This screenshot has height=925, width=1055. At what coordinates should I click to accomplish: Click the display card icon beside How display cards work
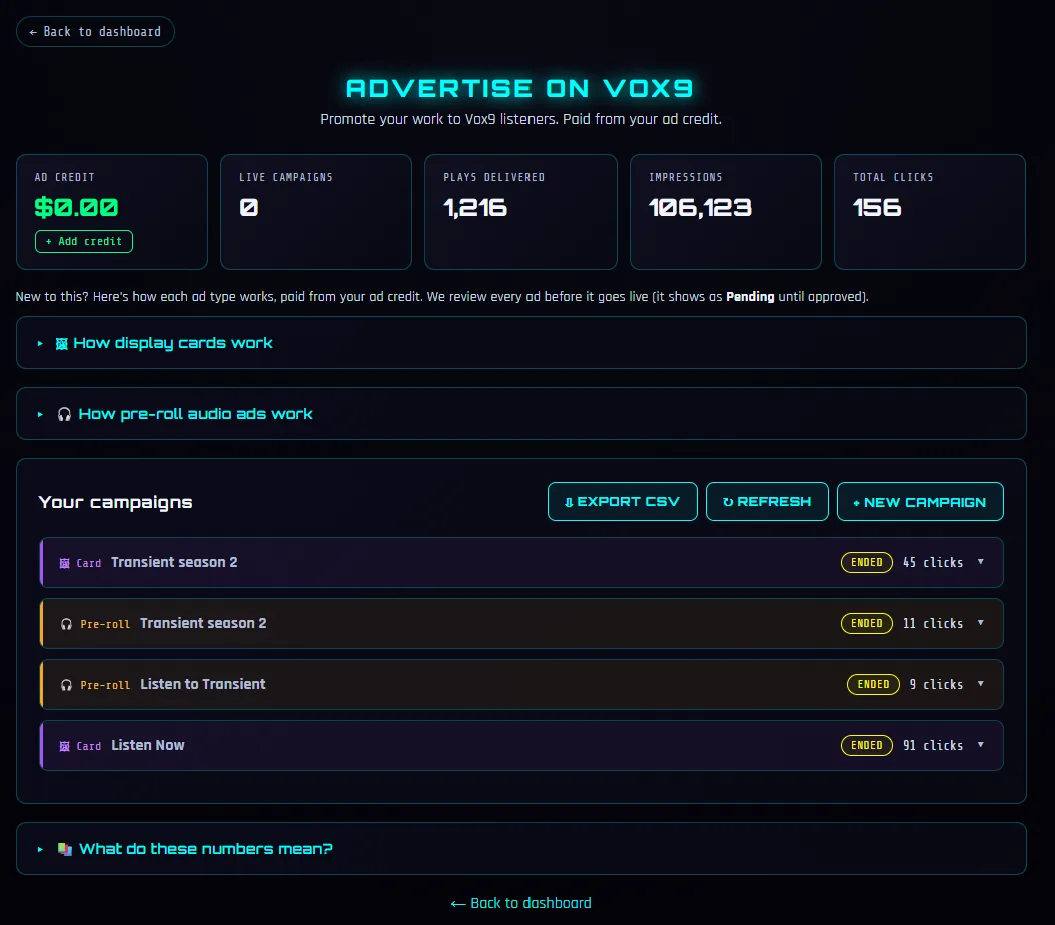pyautogui.click(x=61, y=344)
